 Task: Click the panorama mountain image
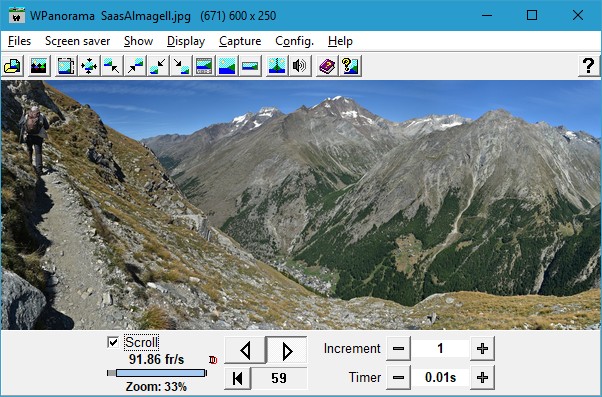[301, 205]
